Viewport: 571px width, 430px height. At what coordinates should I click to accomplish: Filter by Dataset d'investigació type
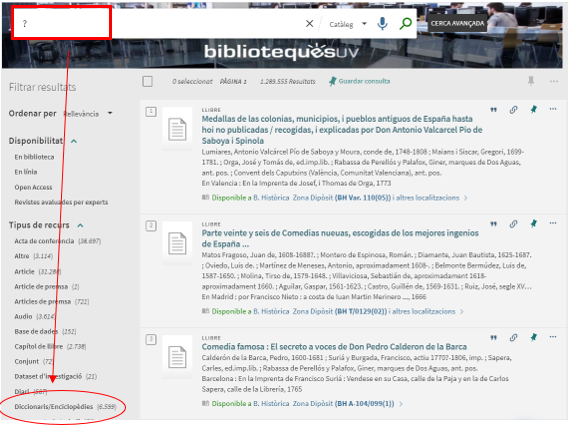(x=56, y=376)
